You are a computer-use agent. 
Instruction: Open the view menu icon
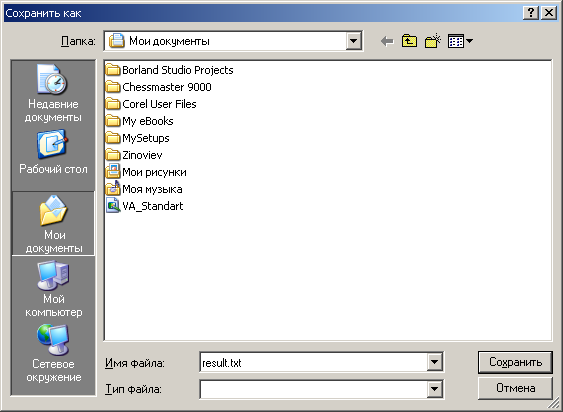pos(460,41)
